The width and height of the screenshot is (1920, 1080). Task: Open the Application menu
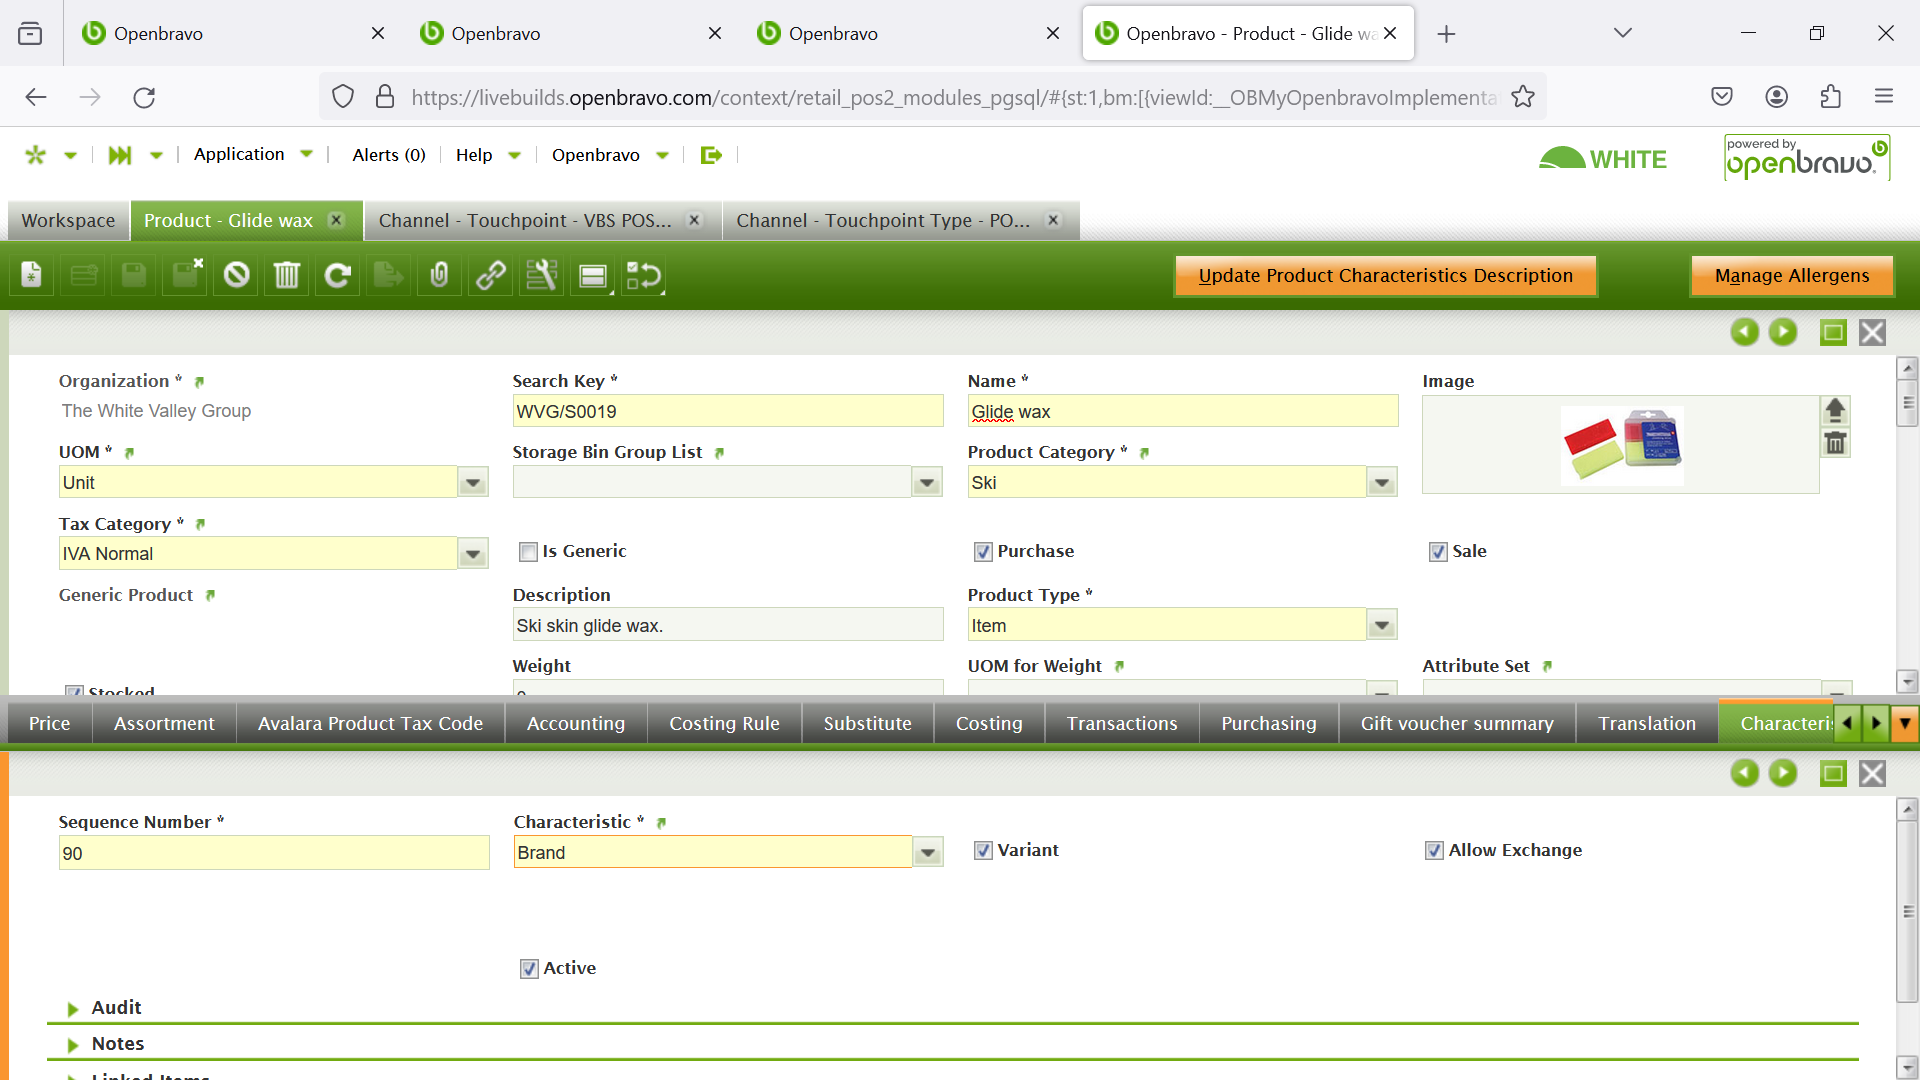[240, 154]
